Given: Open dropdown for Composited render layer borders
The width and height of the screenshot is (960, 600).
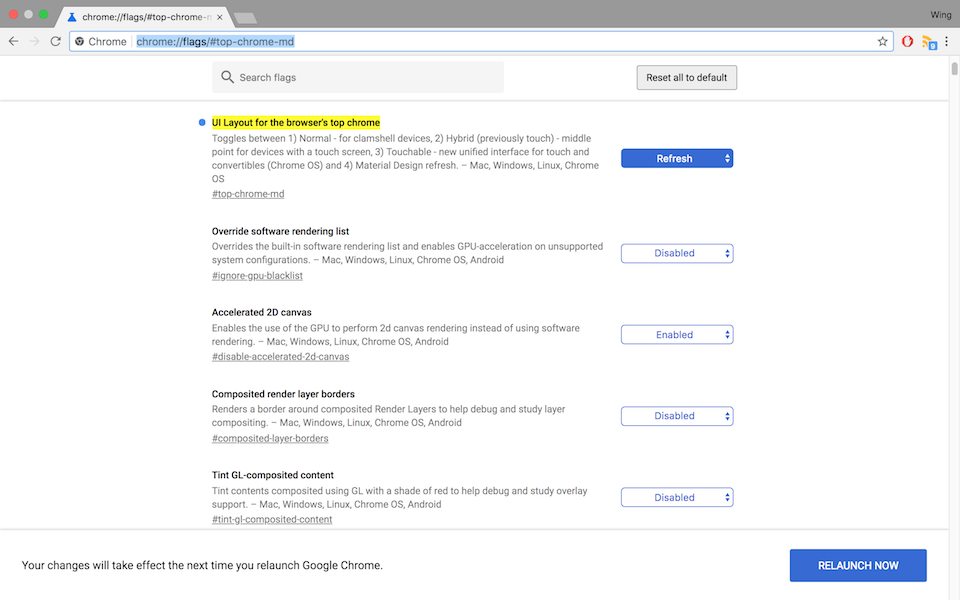Looking at the screenshot, I should [677, 416].
